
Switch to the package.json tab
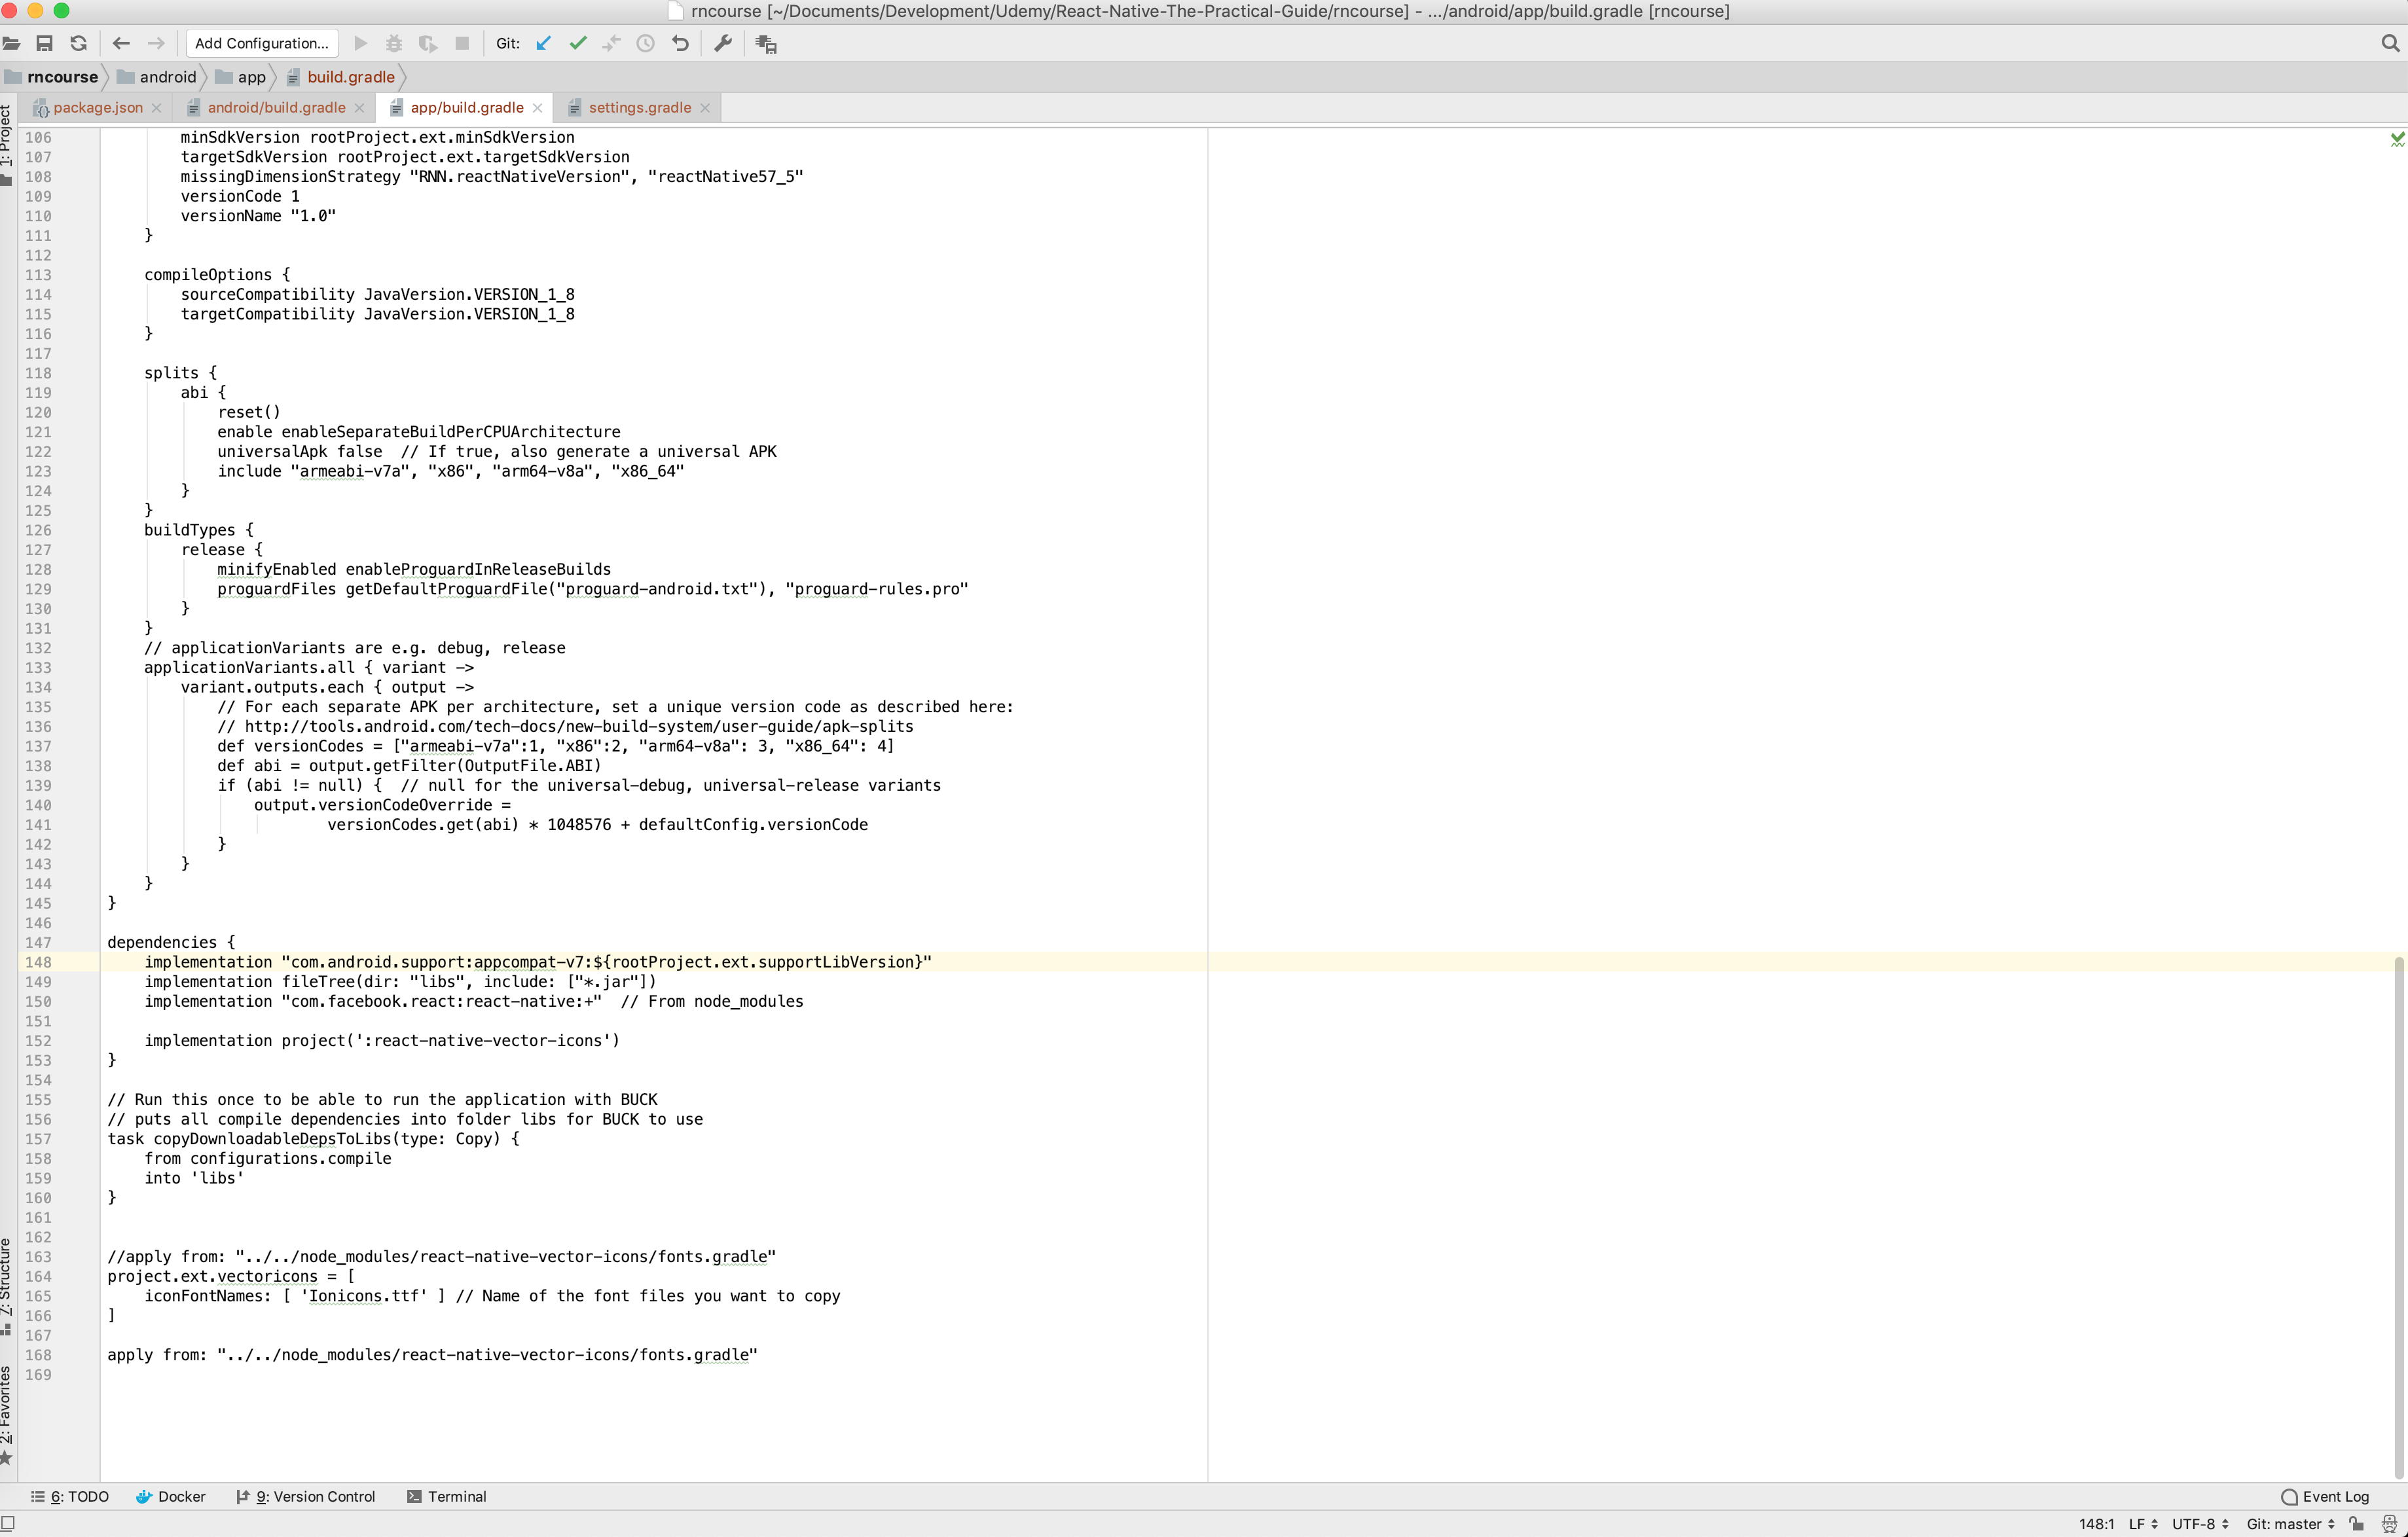point(97,108)
